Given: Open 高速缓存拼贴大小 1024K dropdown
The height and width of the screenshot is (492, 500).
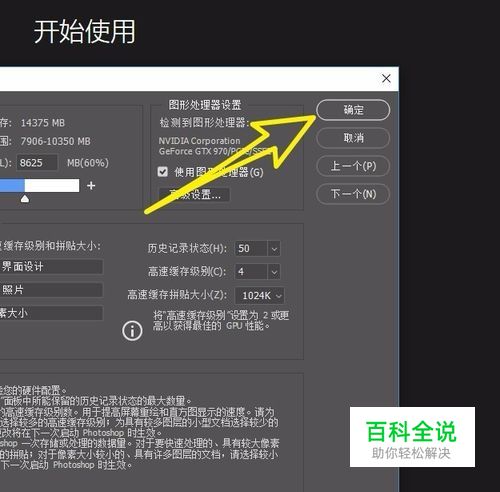Looking at the screenshot, I should pyautogui.click(x=260, y=295).
